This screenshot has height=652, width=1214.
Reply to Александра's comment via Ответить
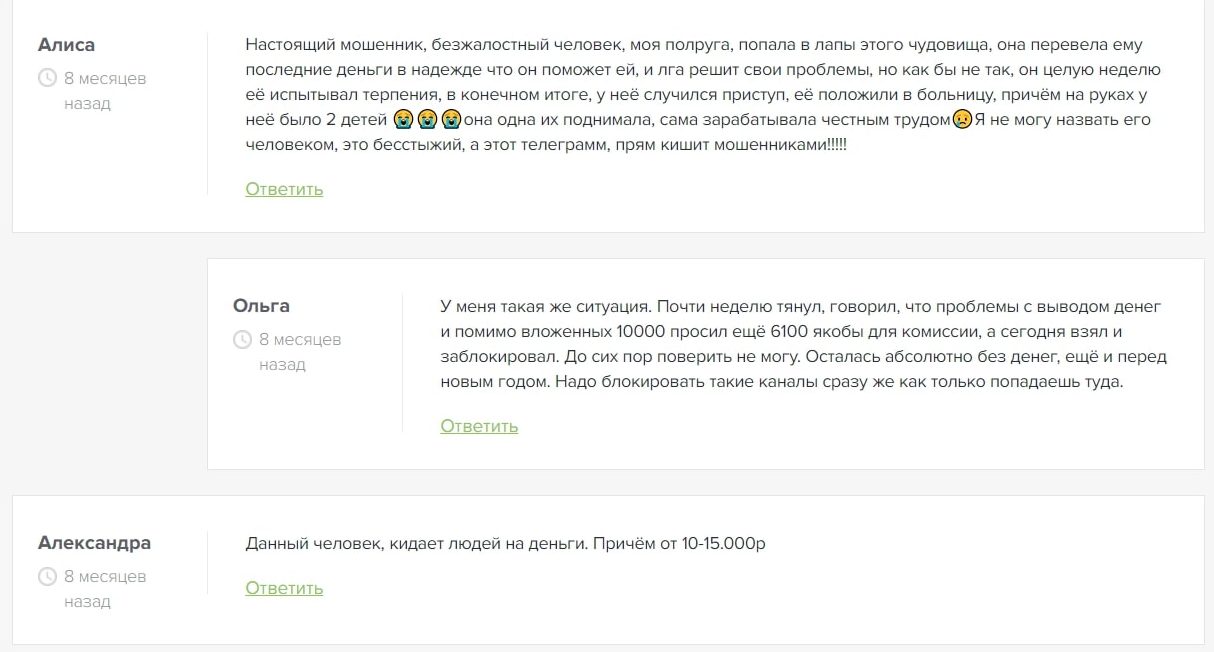click(x=284, y=588)
